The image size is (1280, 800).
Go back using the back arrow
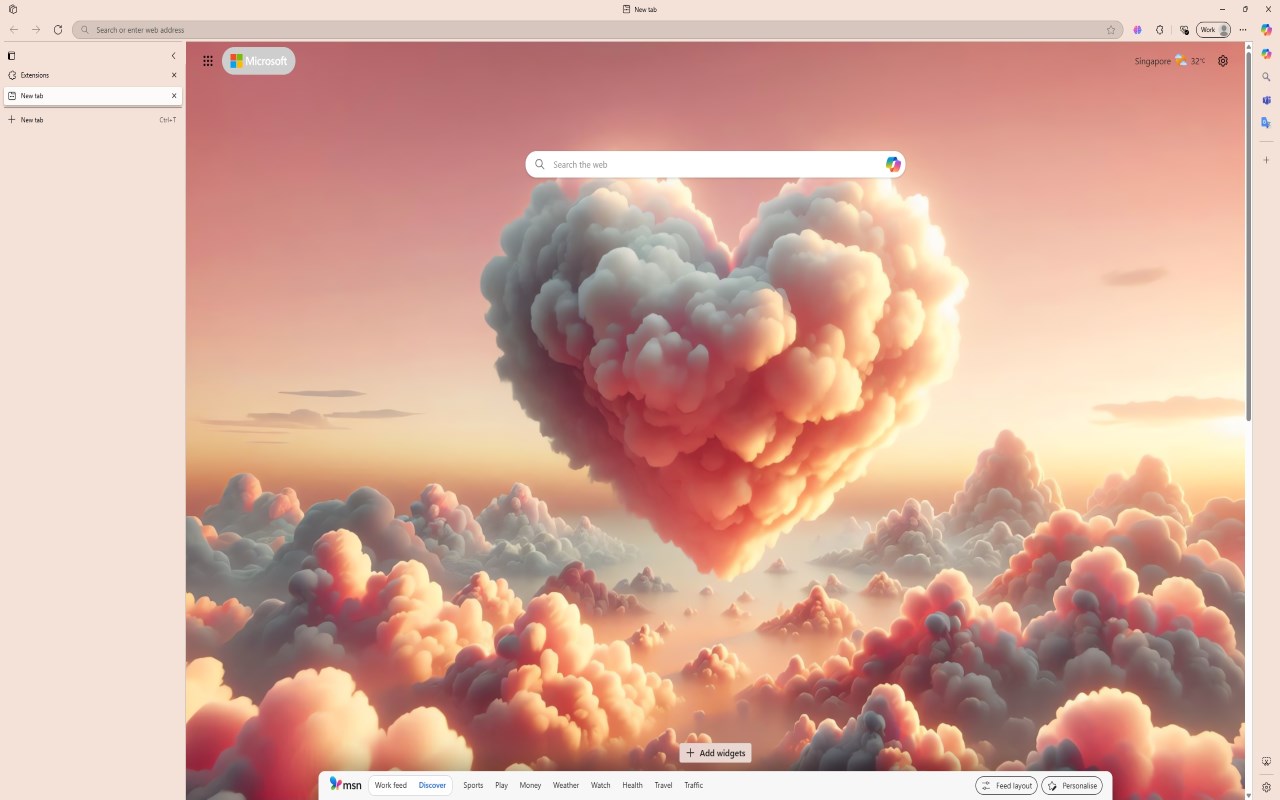[x=14, y=30]
